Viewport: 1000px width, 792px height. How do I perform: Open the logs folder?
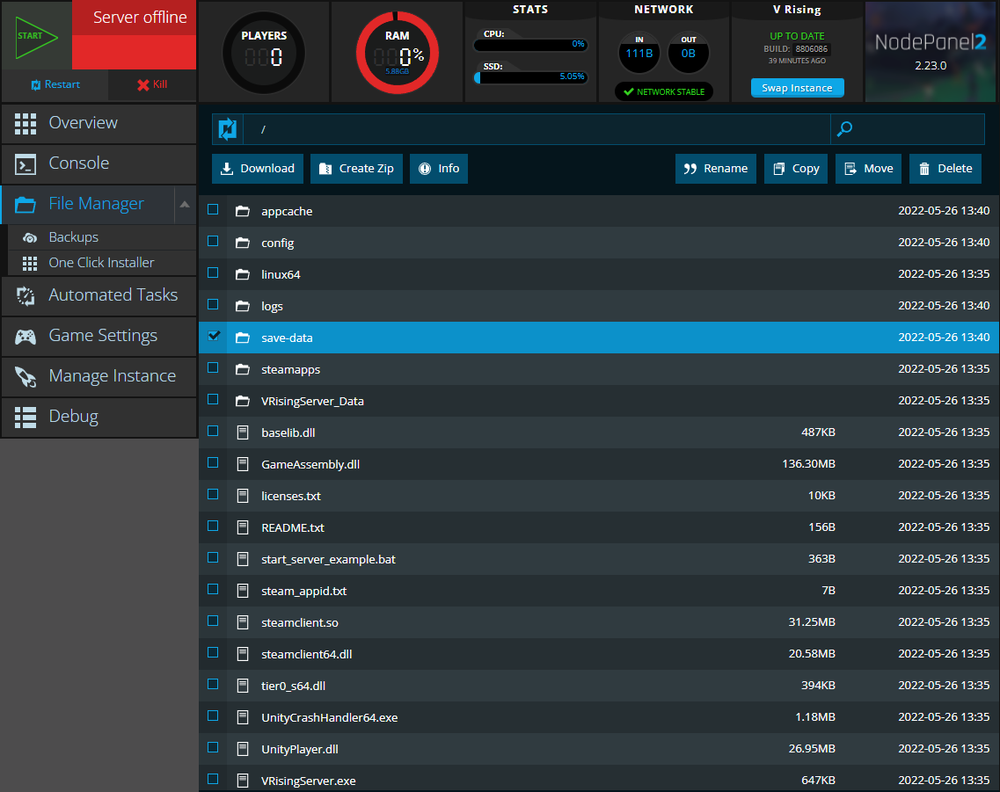[x=272, y=306]
